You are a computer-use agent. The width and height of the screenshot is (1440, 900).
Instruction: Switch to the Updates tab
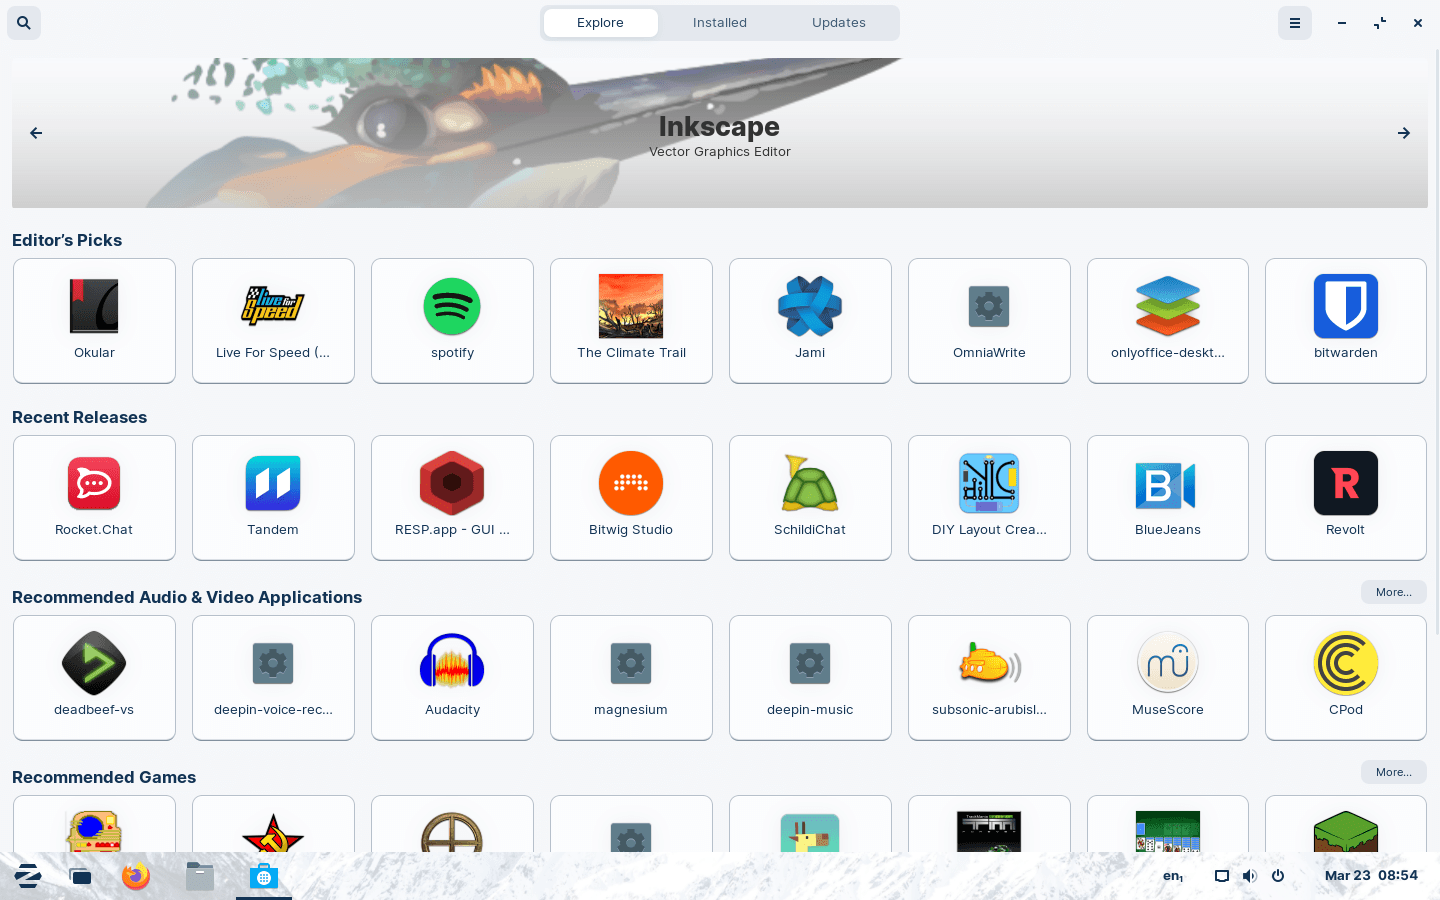(x=839, y=23)
